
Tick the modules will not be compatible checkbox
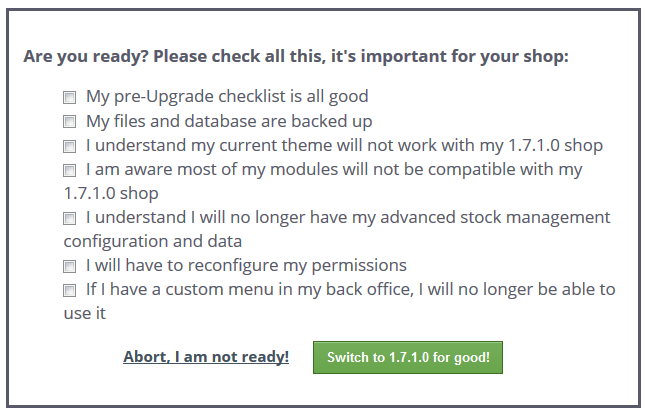coord(70,170)
